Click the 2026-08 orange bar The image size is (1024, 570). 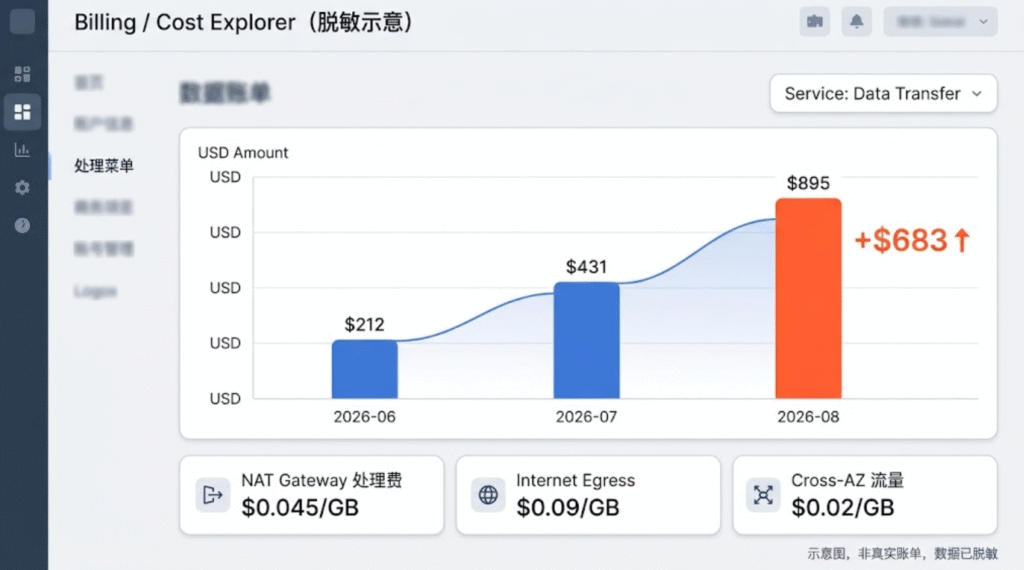pyautogui.click(x=808, y=298)
